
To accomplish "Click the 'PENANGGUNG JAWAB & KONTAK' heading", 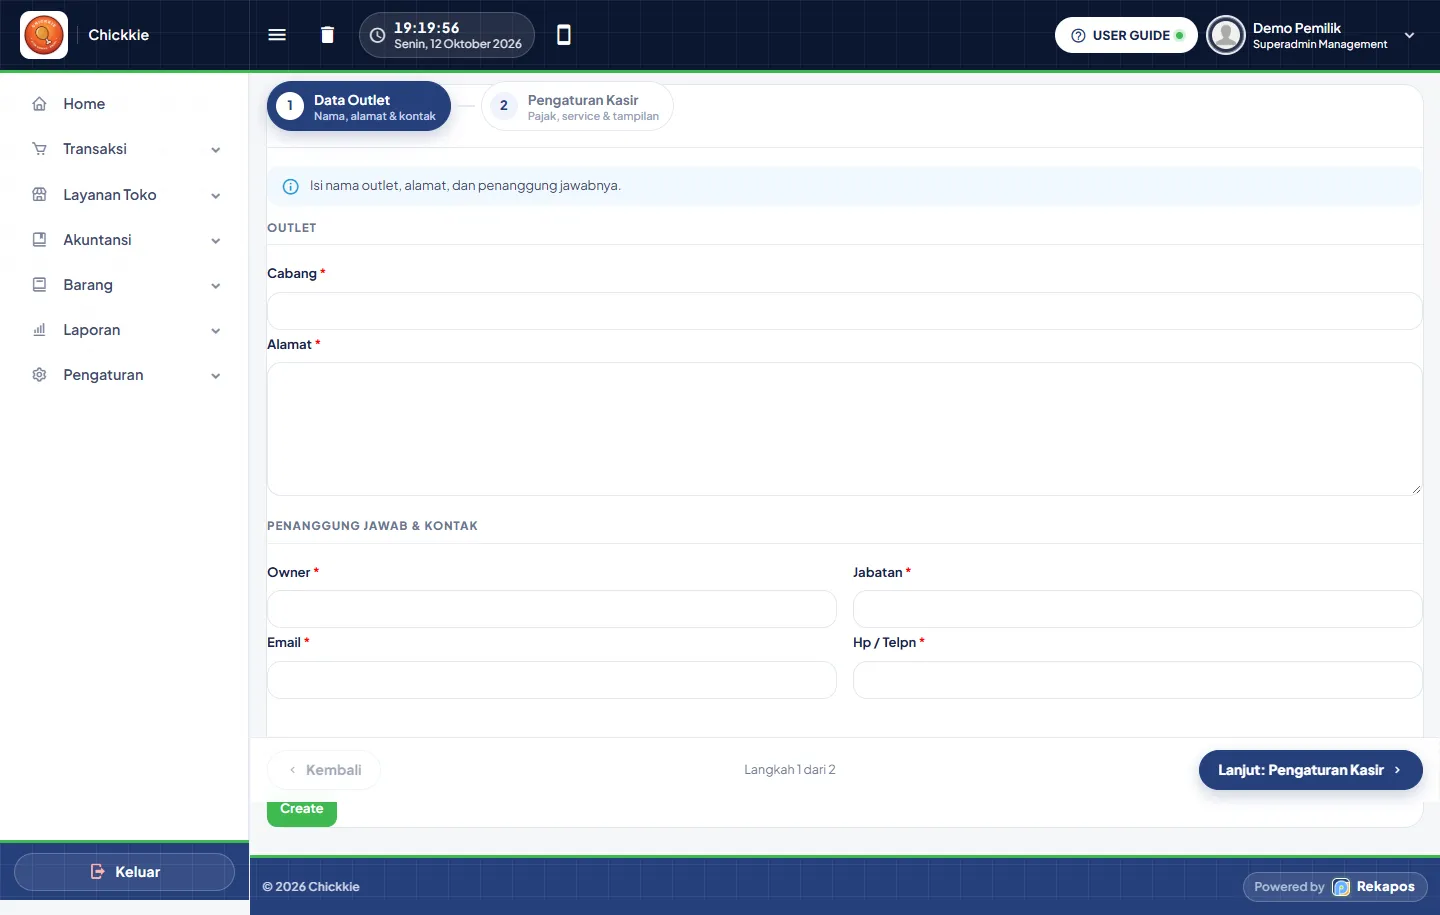I will pos(372,526).
